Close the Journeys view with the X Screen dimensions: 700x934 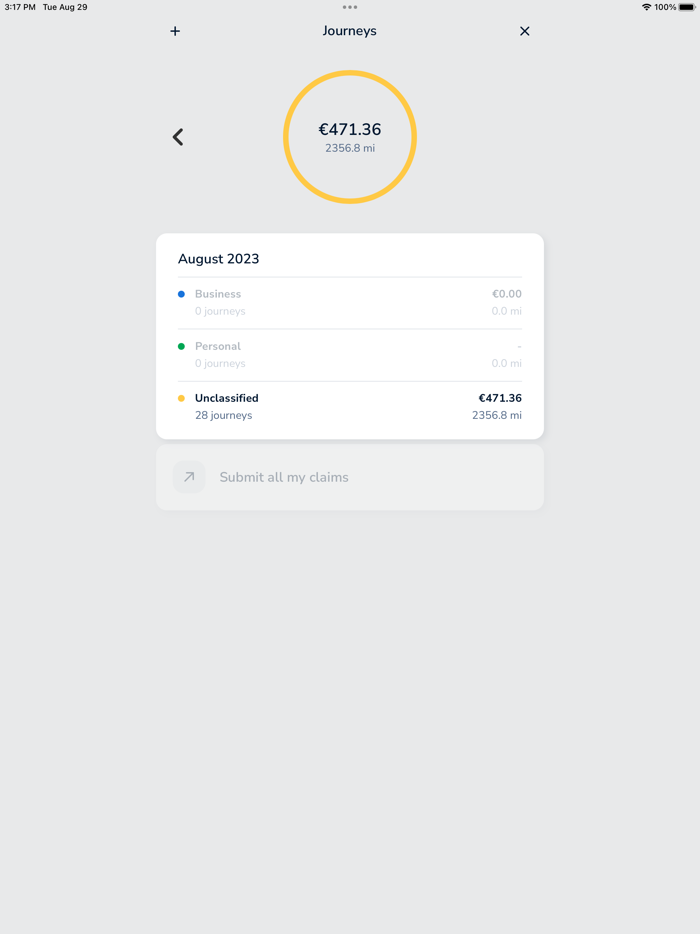(524, 31)
